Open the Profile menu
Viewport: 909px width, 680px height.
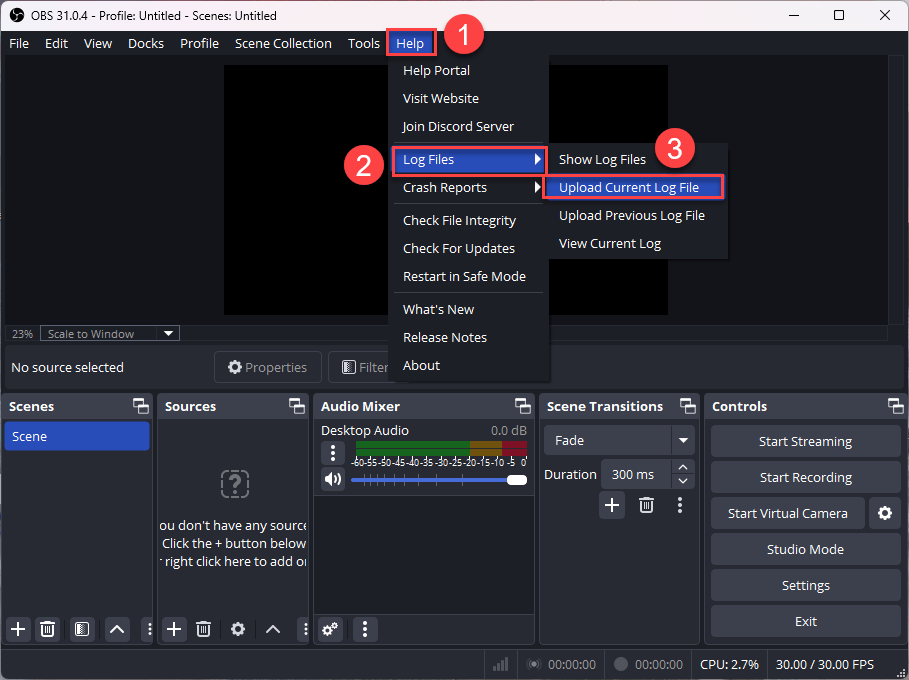pos(199,43)
